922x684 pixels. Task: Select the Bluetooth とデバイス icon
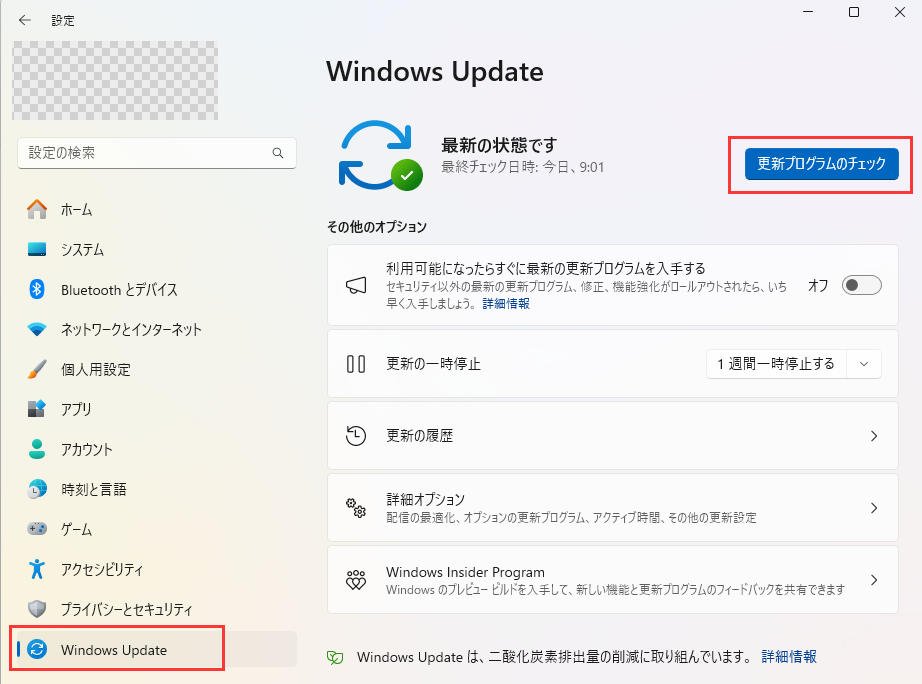point(35,289)
